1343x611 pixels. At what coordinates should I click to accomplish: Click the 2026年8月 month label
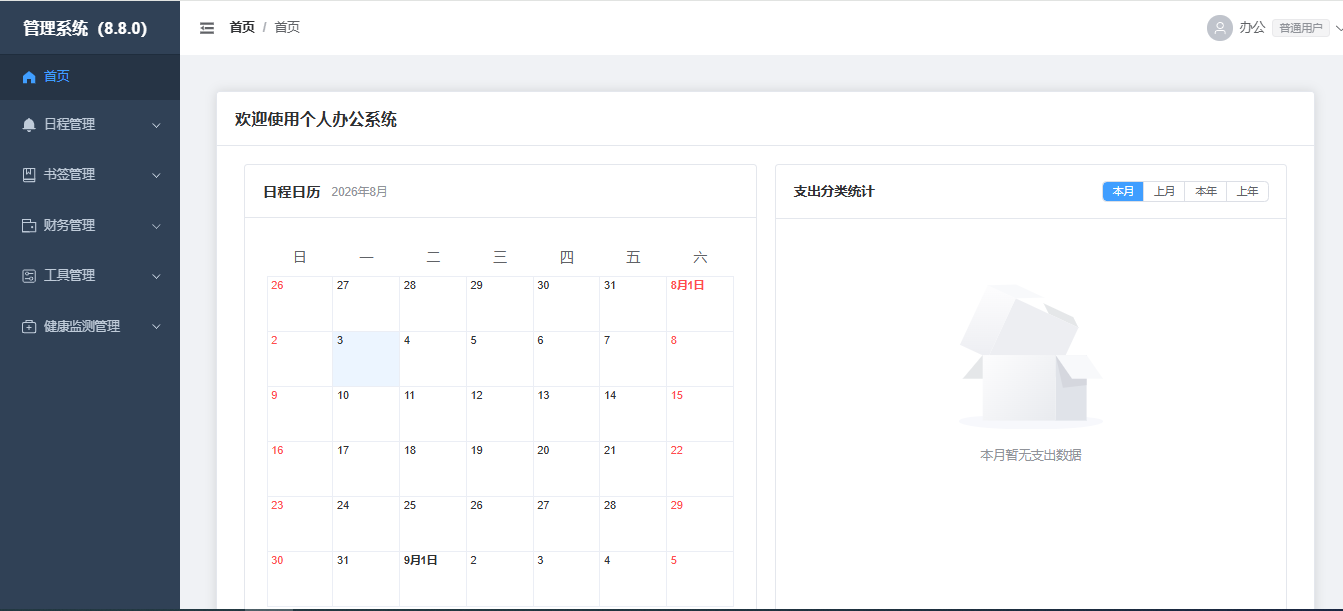(359, 192)
